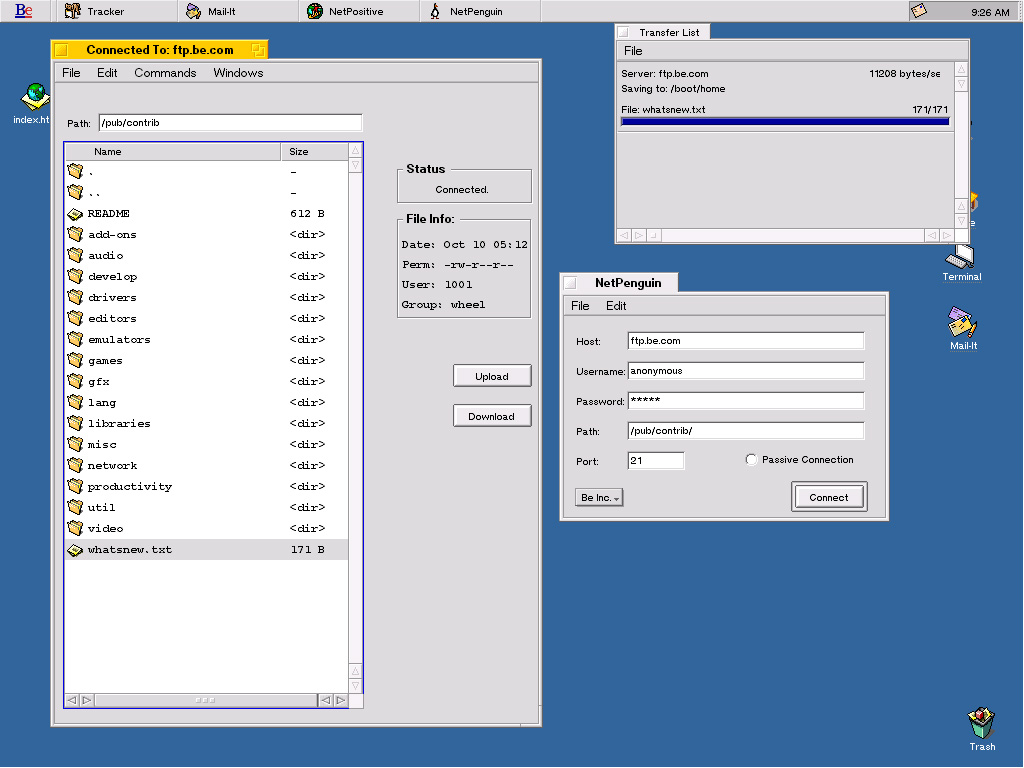Image resolution: width=1024 pixels, height=768 pixels.
Task: Open the Commands menu
Action: [x=165, y=72]
